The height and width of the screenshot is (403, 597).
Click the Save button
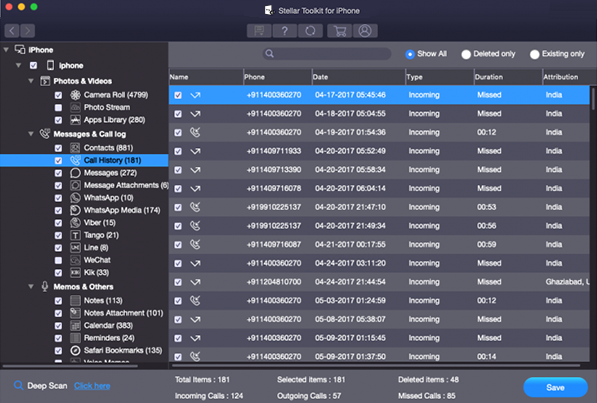(555, 388)
